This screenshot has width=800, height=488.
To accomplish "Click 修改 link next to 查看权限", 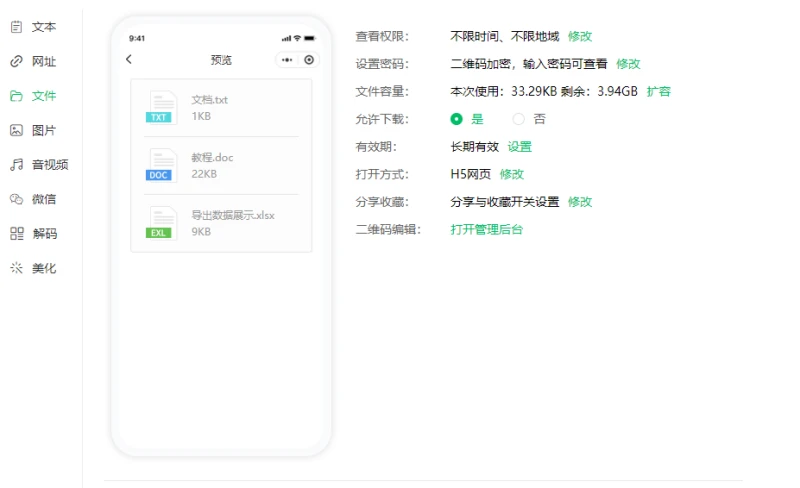I will (580, 36).
